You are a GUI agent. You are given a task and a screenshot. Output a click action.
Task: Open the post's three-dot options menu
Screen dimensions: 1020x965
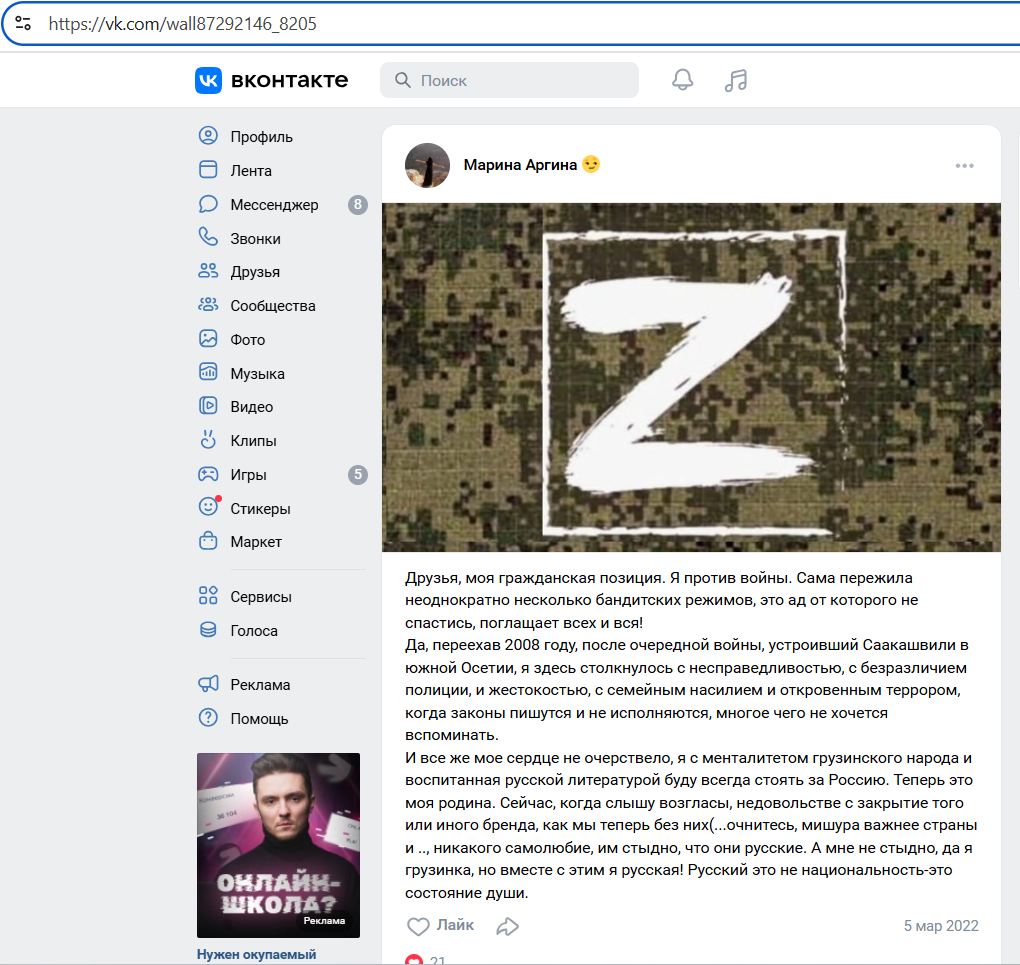964,166
